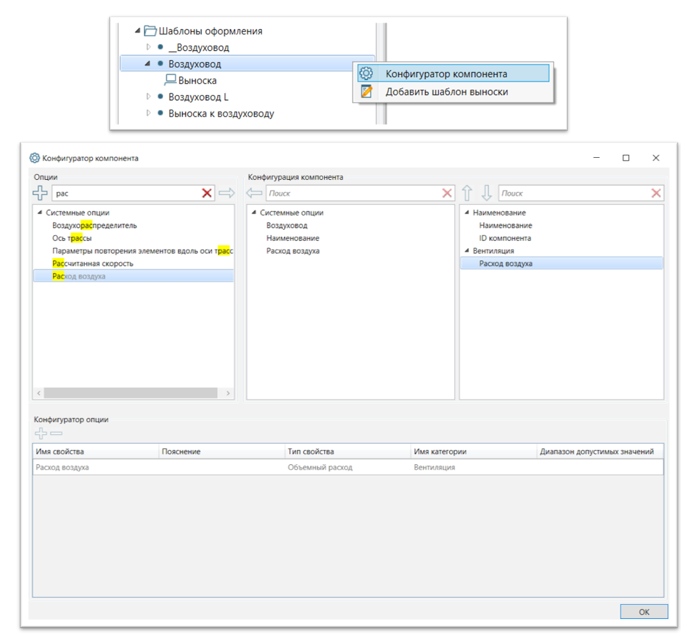Screen dimensions: 693x640
Task: Click the Выноска callout icon in the tree
Action: click(x=170, y=80)
